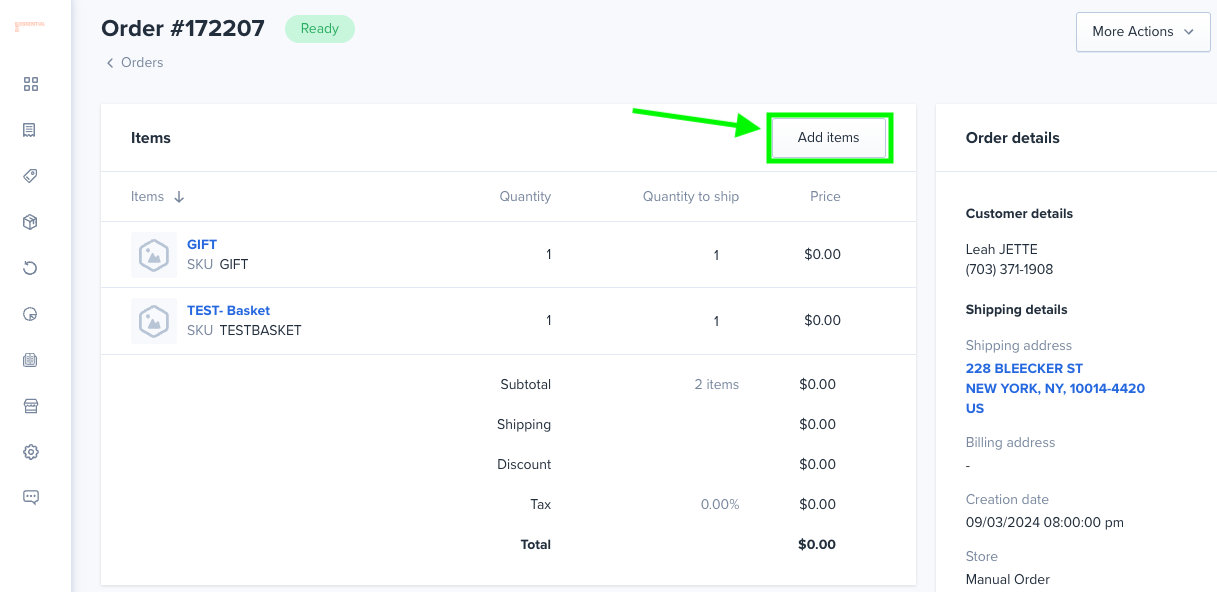Open the pie chart reports sidebar icon
Image resolution: width=1217 pixels, height=592 pixels.
[x=30, y=314]
